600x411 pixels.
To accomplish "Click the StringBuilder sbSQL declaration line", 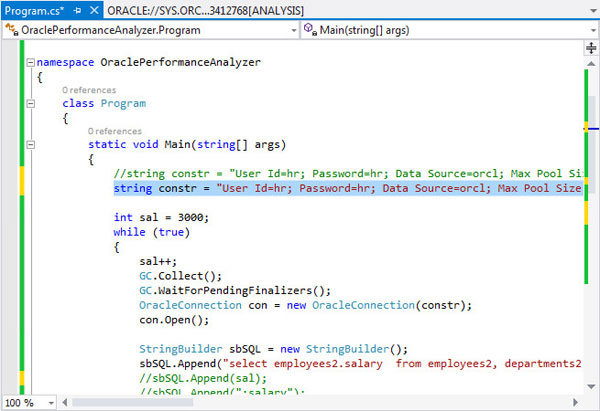I will click(x=273, y=349).
